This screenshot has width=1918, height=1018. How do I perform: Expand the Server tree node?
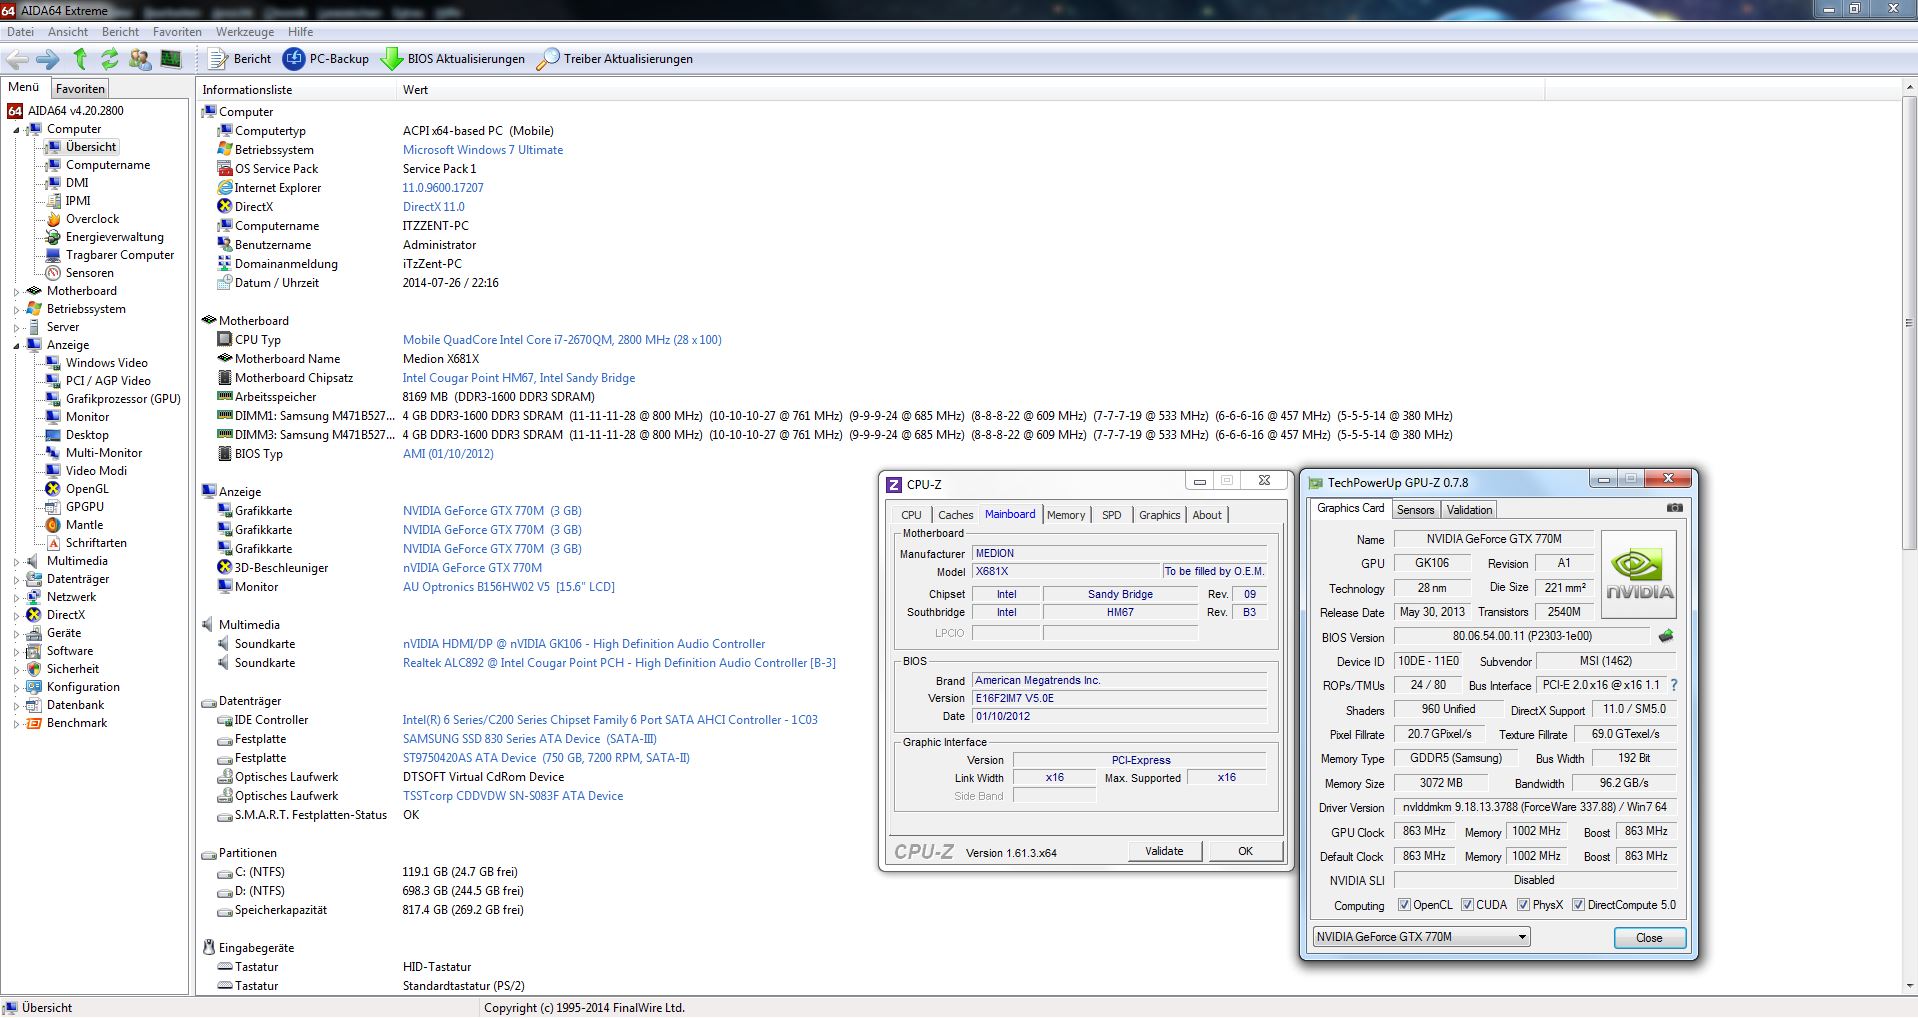(x=17, y=328)
